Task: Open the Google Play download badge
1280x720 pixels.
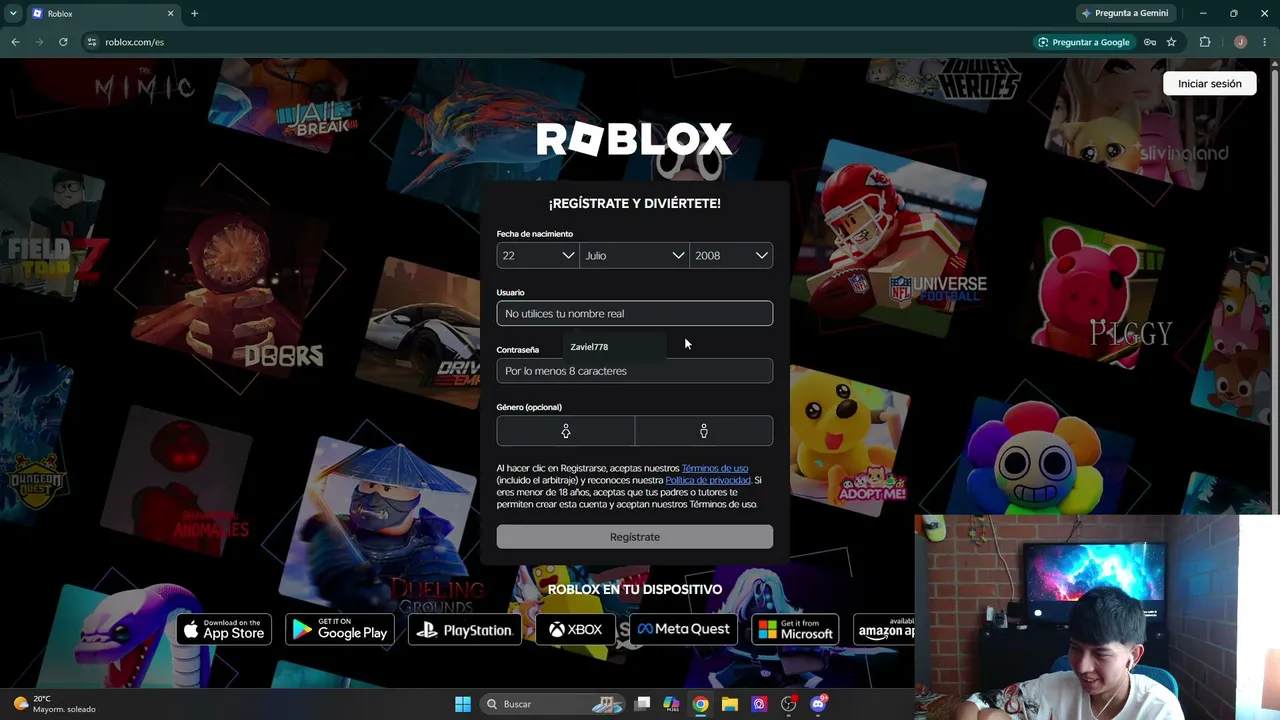Action: (340, 630)
